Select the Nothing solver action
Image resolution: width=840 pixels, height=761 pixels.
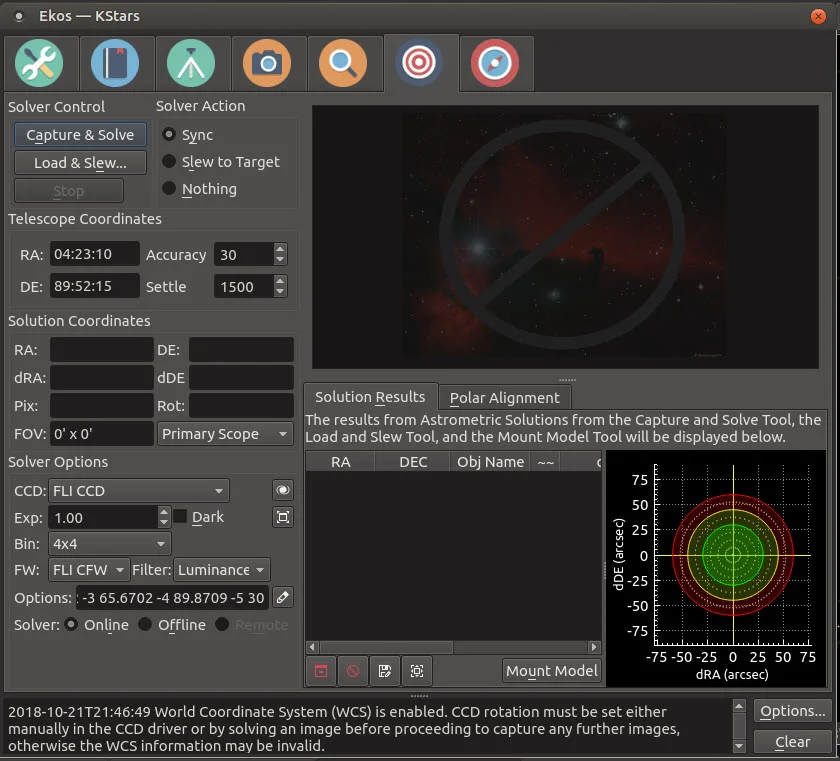pyautogui.click(x=169, y=189)
